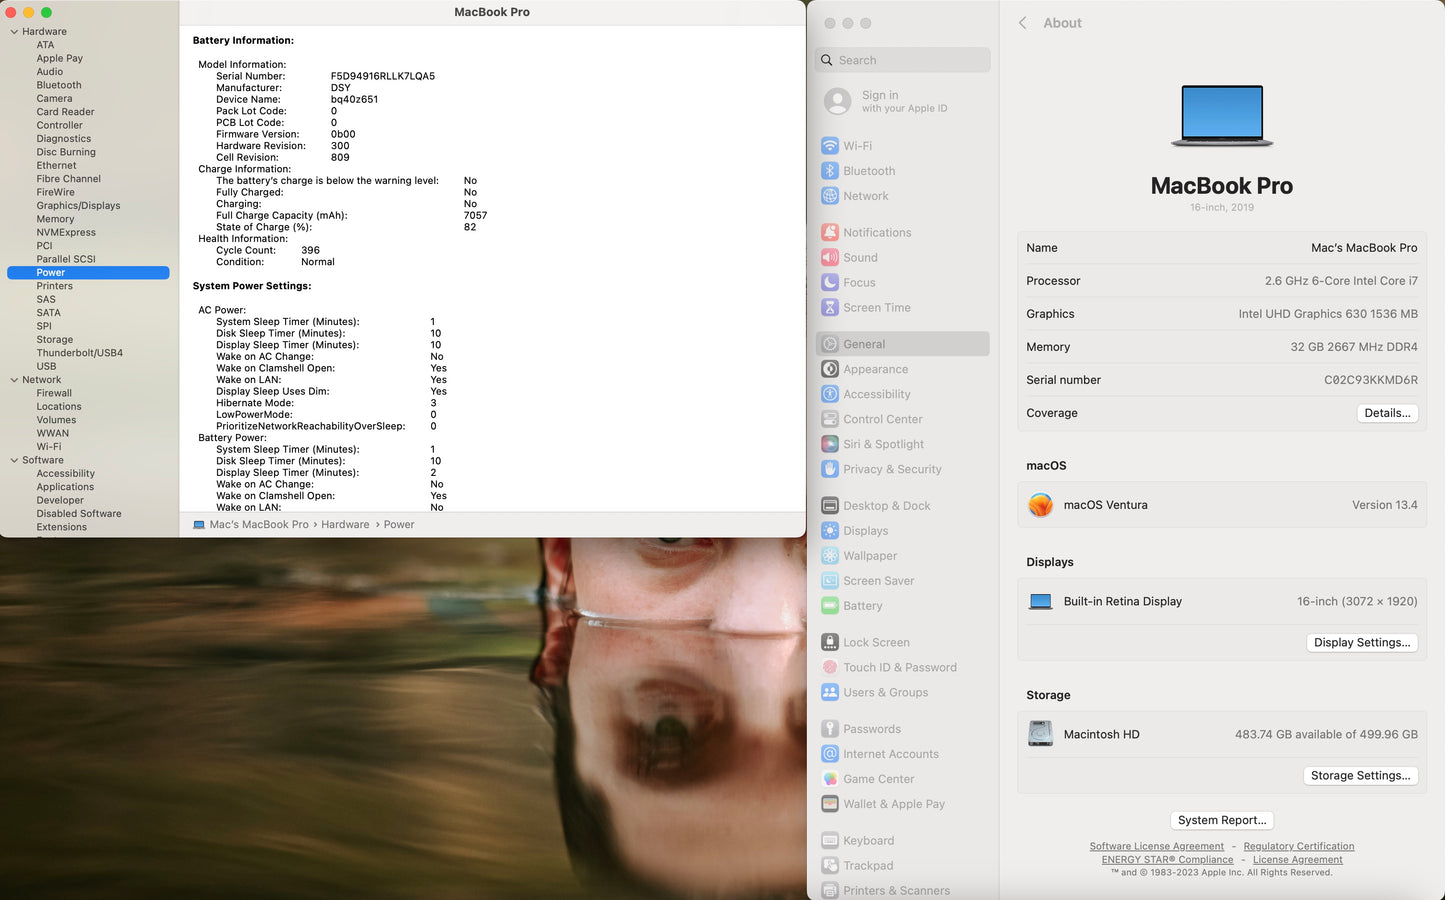Click the Coverage Details button
The image size is (1445, 900).
tap(1386, 413)
